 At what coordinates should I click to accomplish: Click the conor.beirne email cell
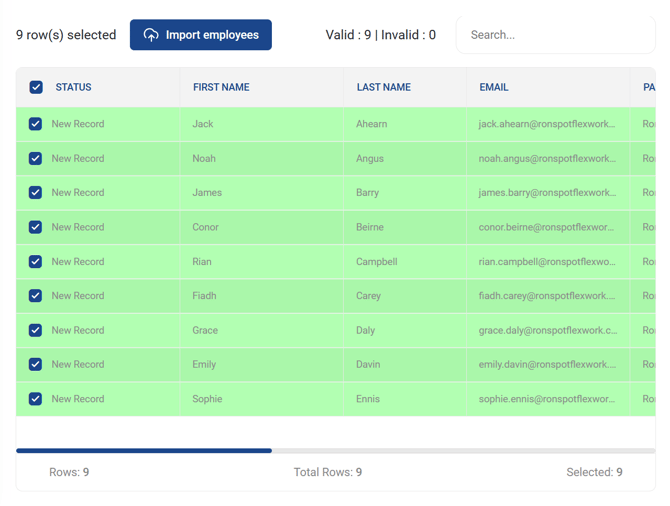(547, 227)
